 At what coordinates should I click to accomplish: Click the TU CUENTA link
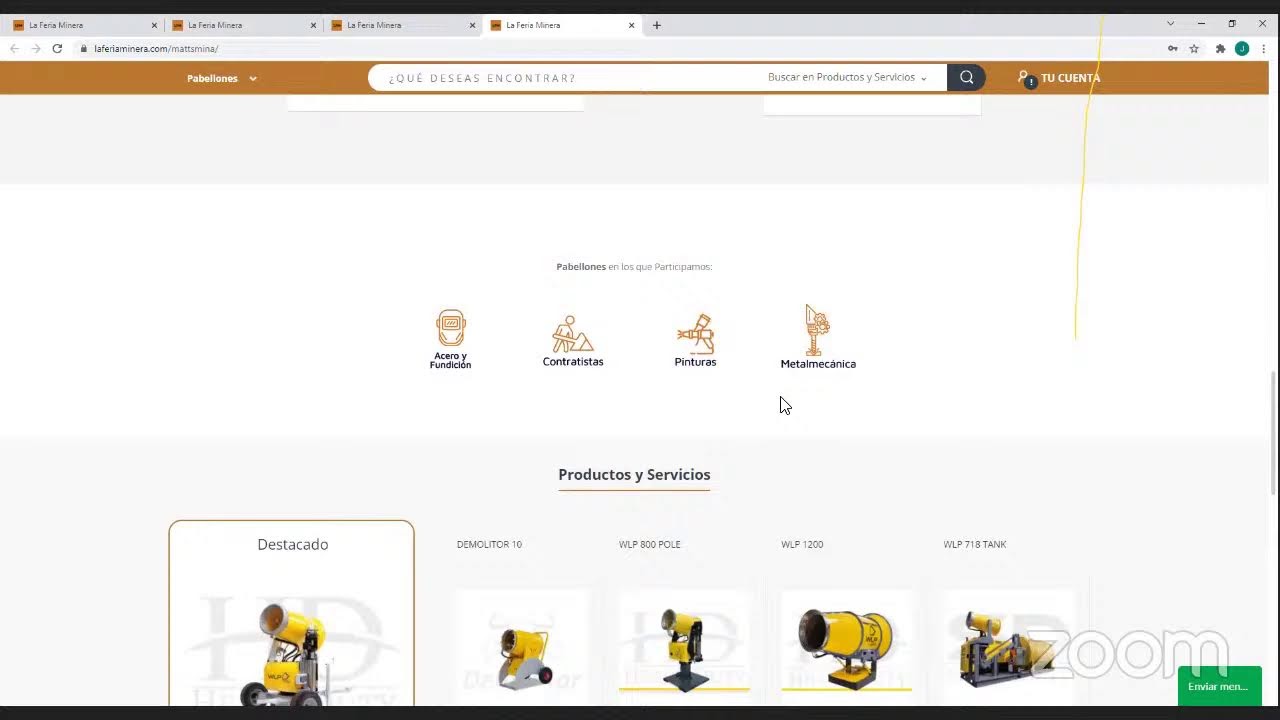[1070, 78]
